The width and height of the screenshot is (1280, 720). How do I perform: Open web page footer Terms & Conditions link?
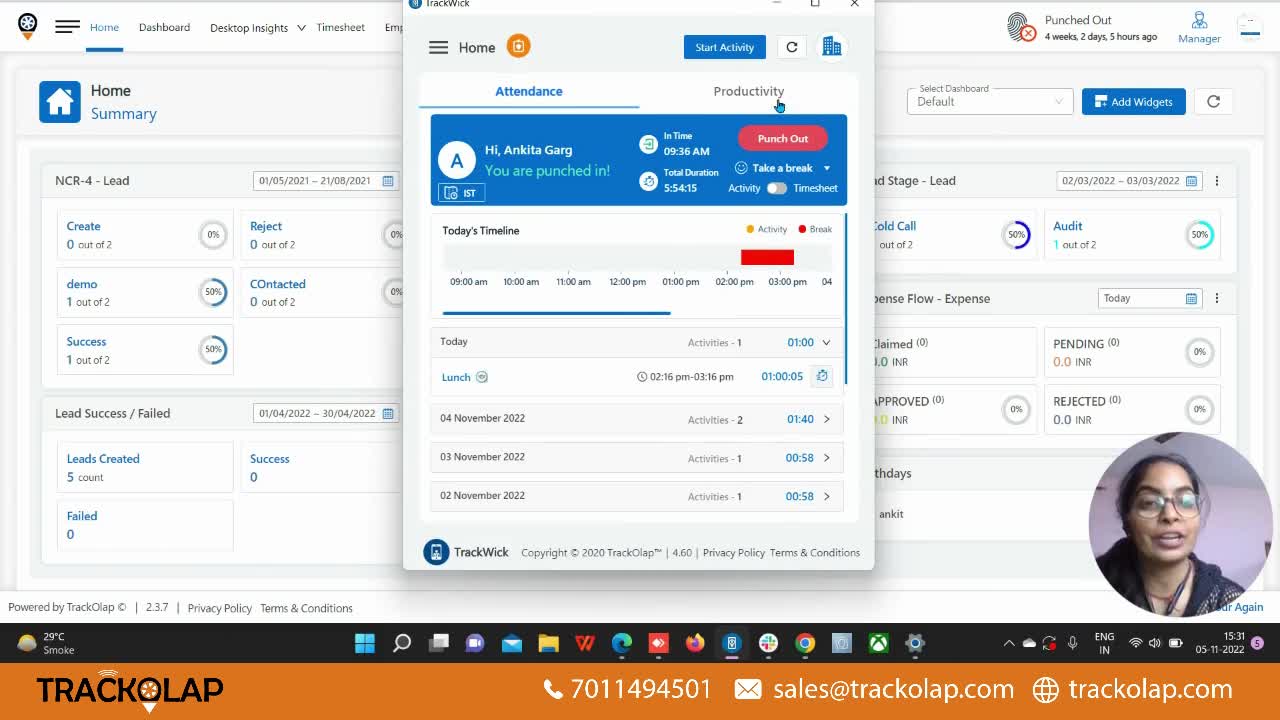coord(306,608)
